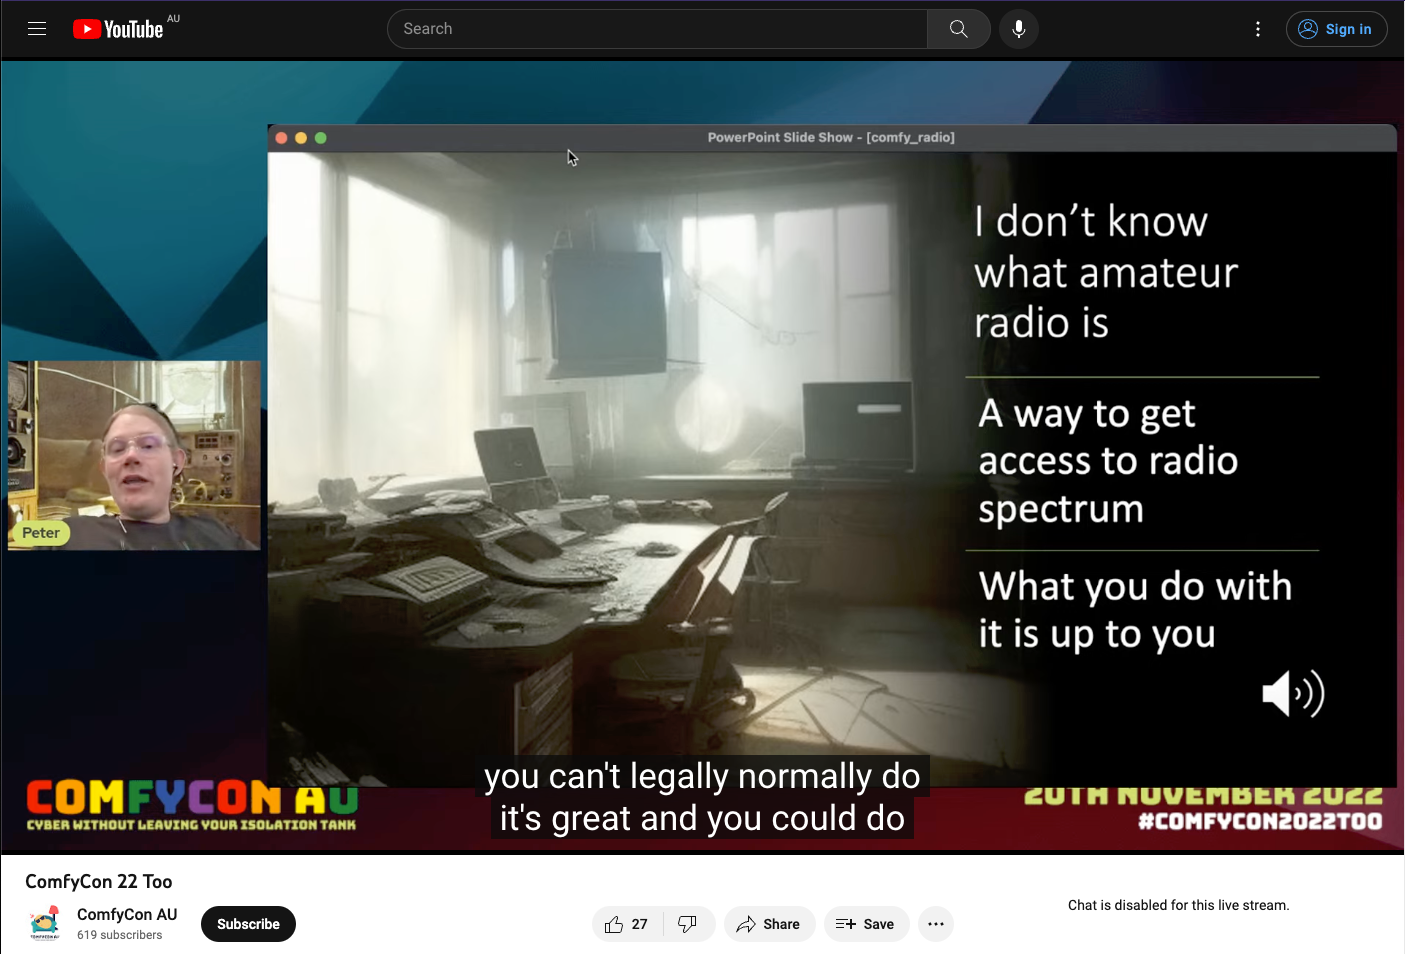Image resolution: width=1405 pixels, height=954 pixels.
Task: Click the ComfyCon 22 Too video title
Action: coord(99,881)
